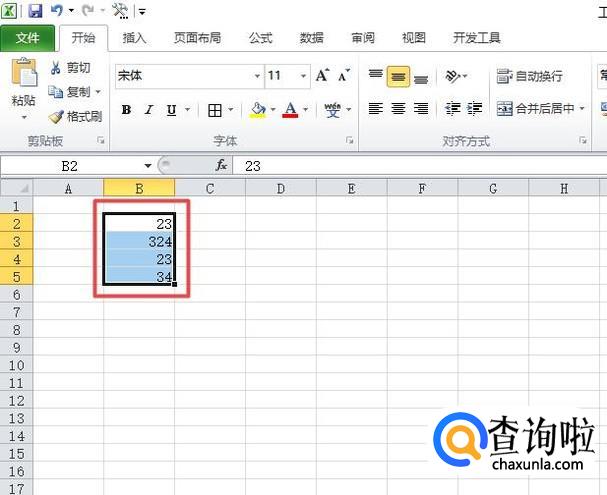Image resolution: width=607 pixels, height=495 pixels.
Task: Toggle bold formatting B button
Action: (x=126, y=110)
